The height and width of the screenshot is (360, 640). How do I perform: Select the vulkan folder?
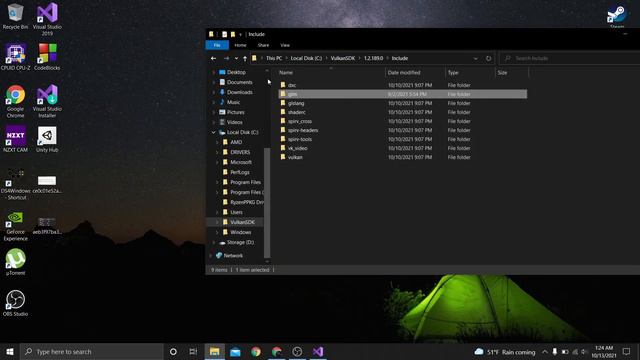click(295, 157)
